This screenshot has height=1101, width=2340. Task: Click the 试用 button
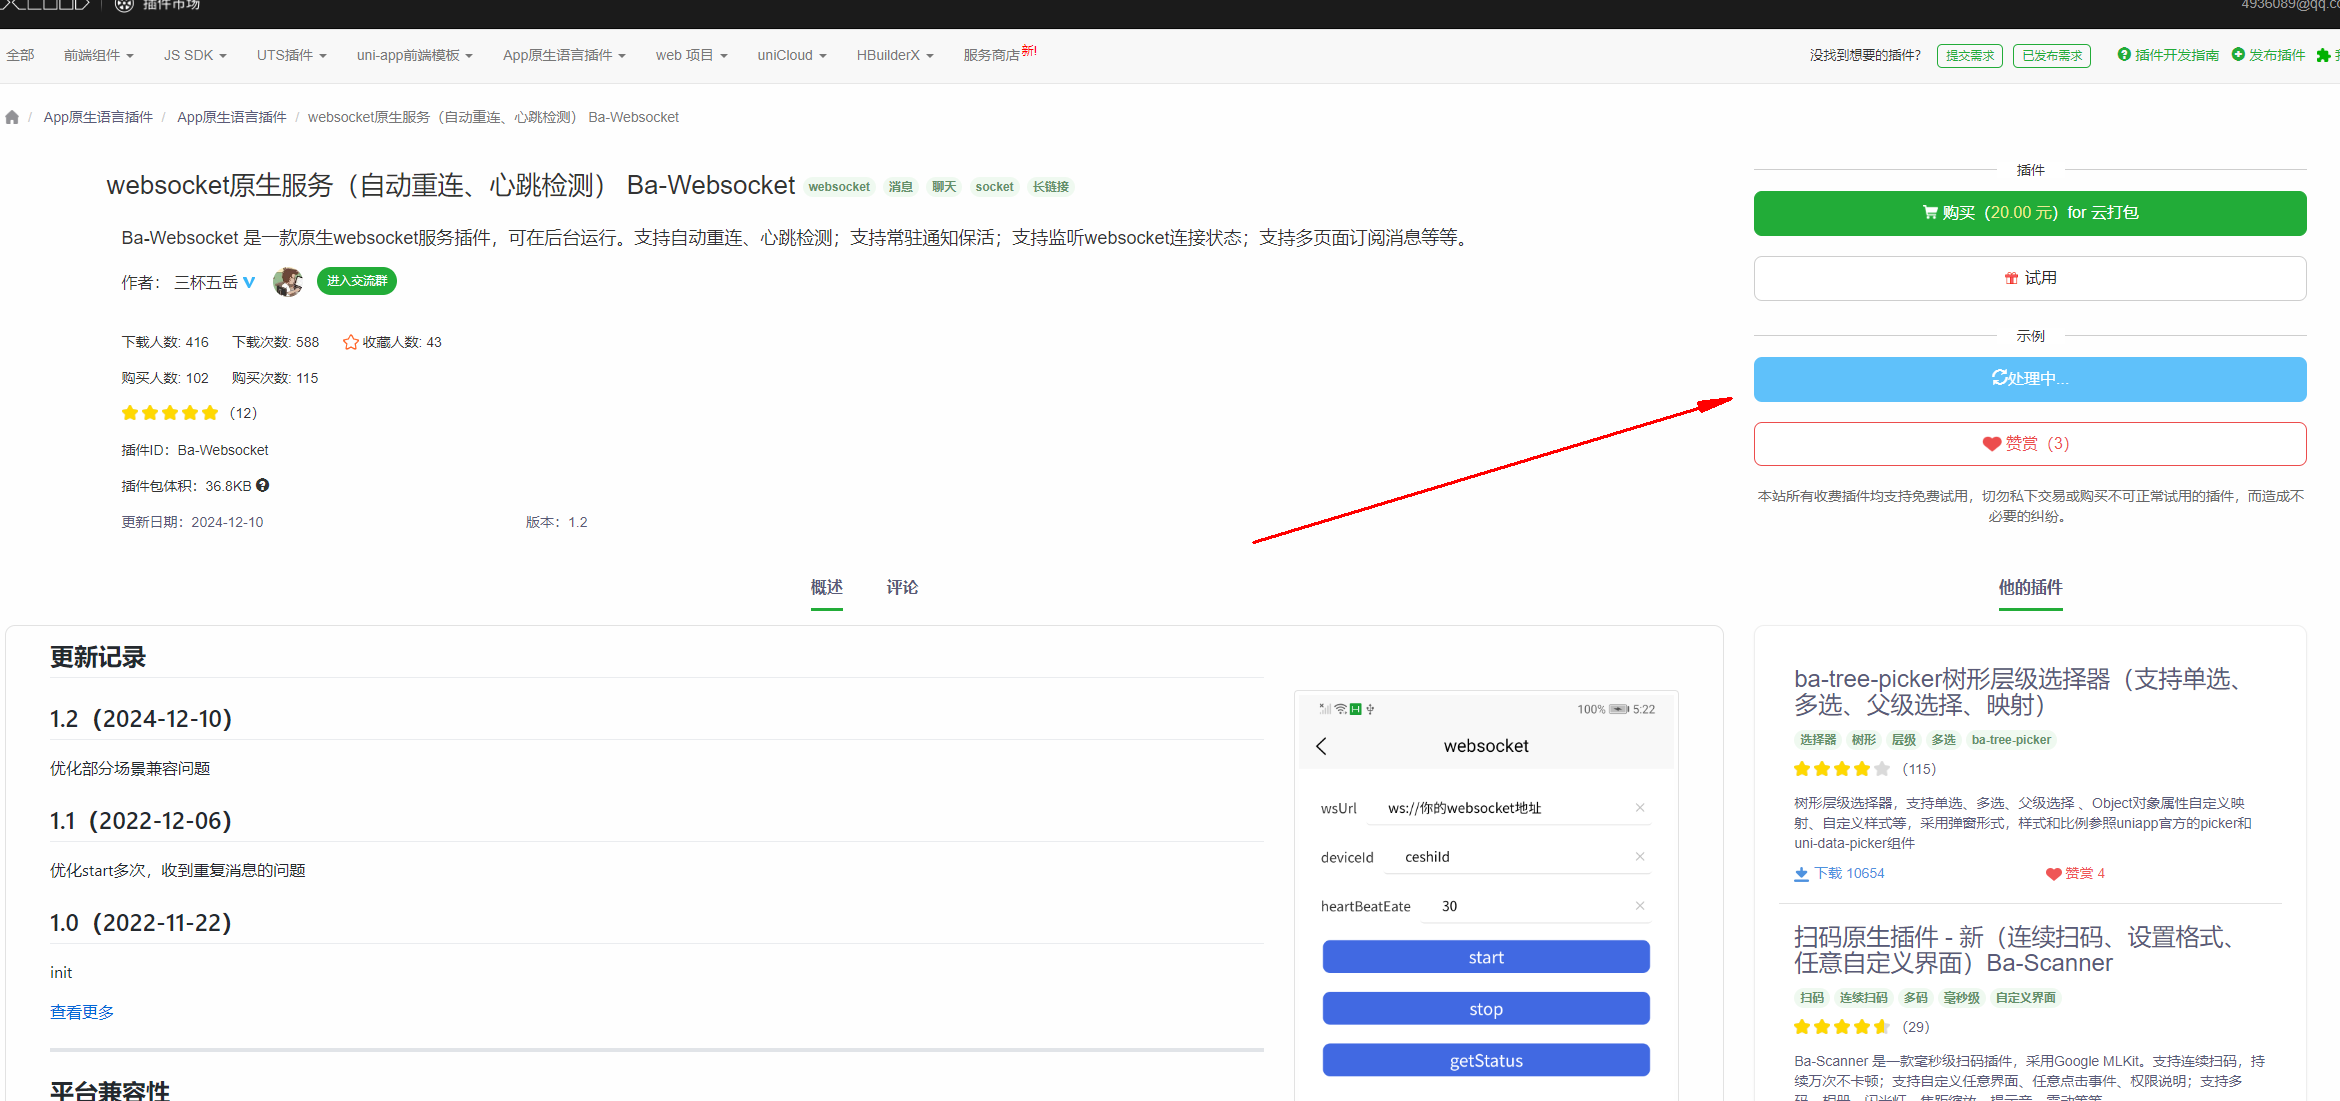pos(2030,279)
